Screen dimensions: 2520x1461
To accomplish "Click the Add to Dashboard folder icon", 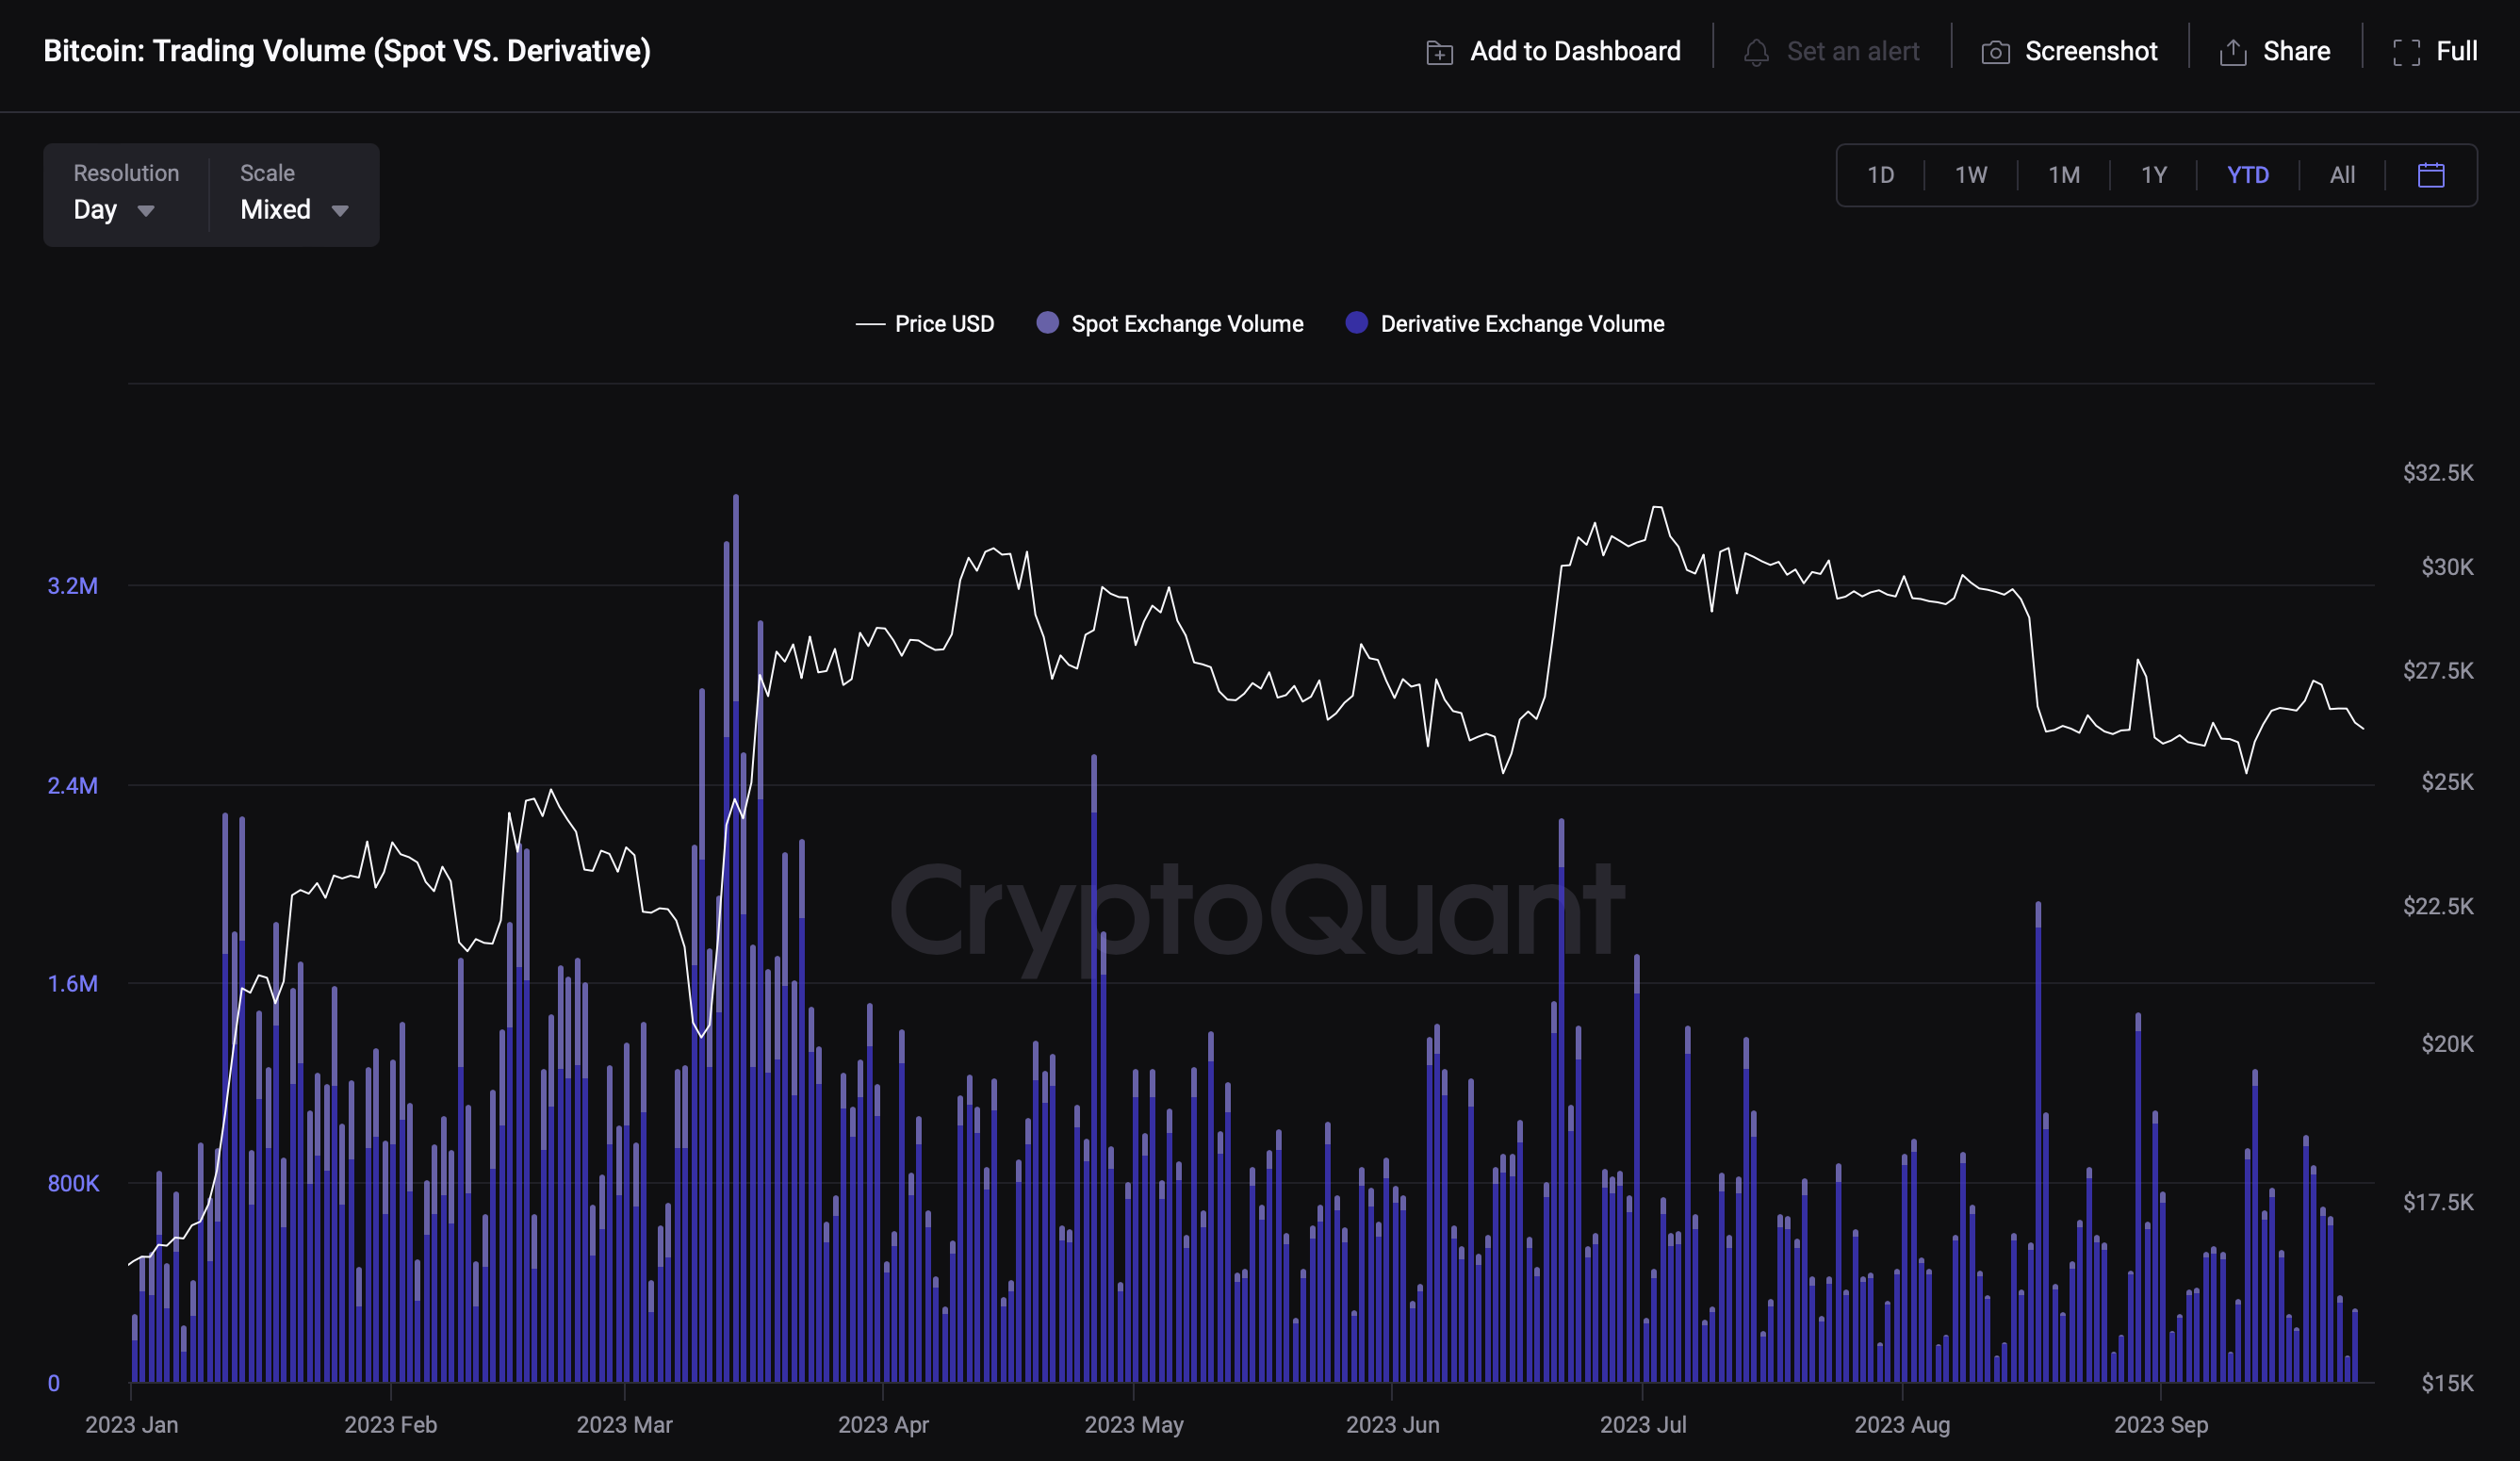I will pyautogui.click(x=1439, y=52).
